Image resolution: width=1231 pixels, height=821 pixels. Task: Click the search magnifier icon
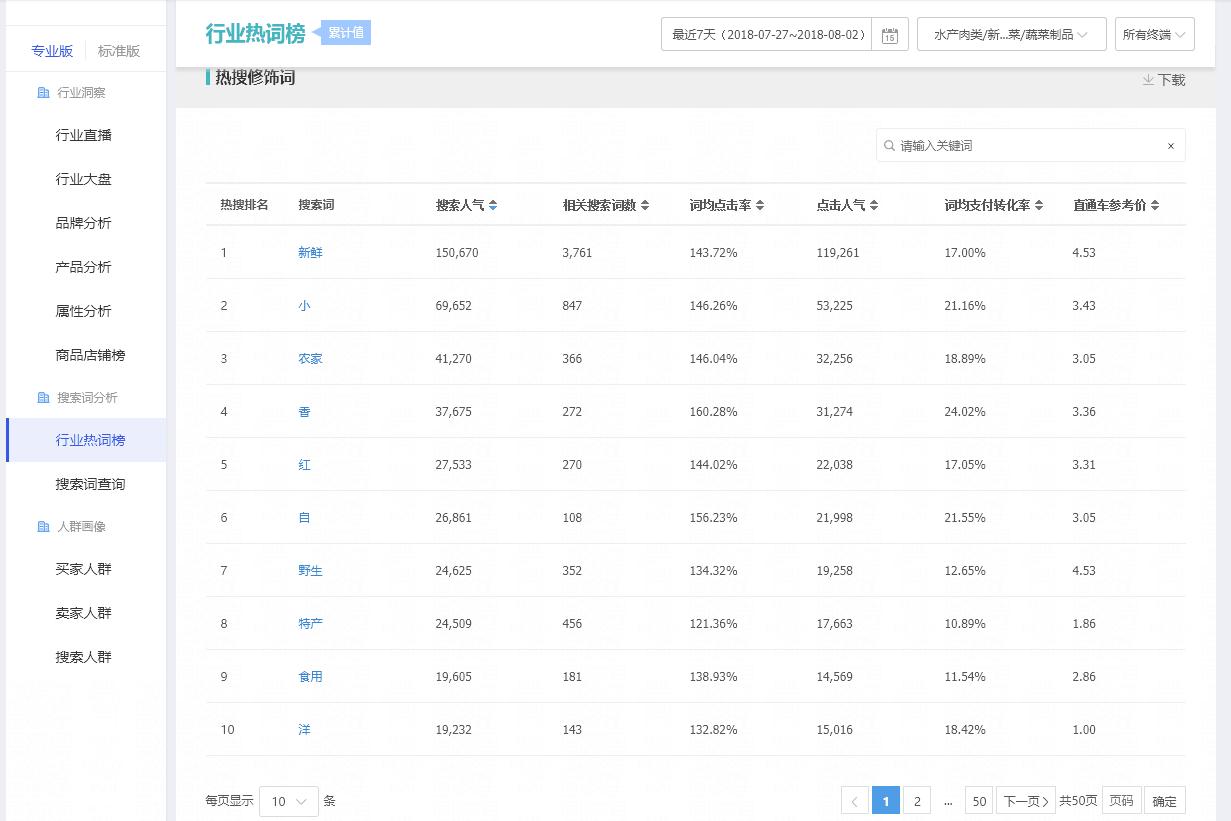[888, 145]
